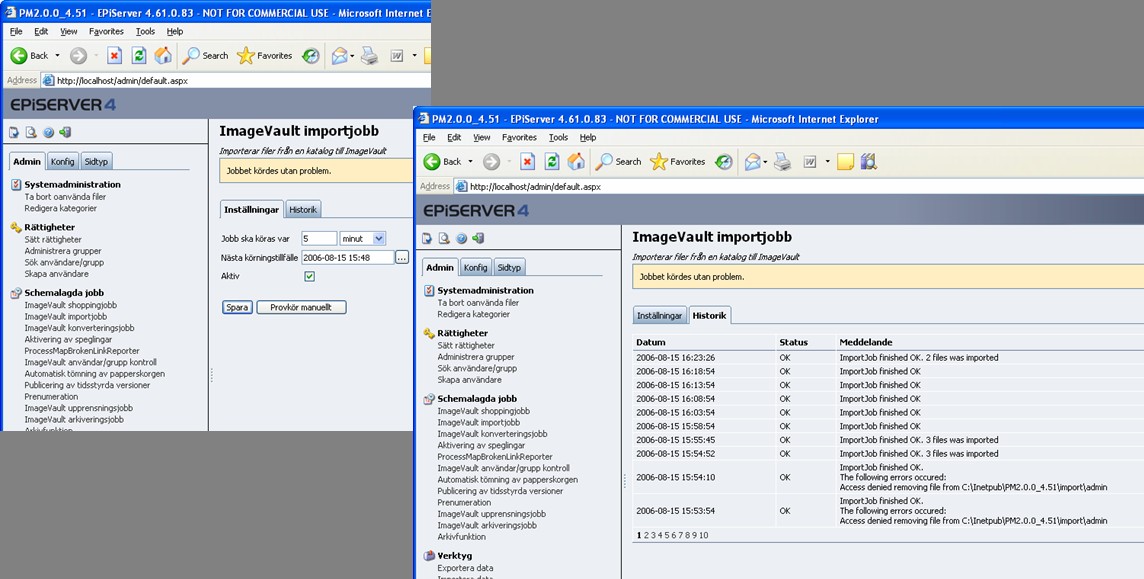Open Search in the front window toolbar
This screenshot has height=579, width=1144.
click(x=618, y=161)
